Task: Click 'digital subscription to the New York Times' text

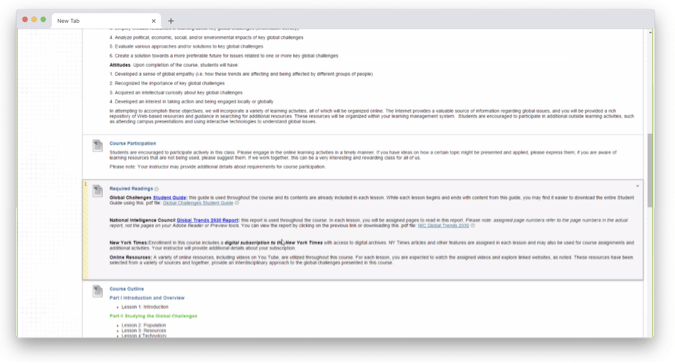Action: pos(274,243)
